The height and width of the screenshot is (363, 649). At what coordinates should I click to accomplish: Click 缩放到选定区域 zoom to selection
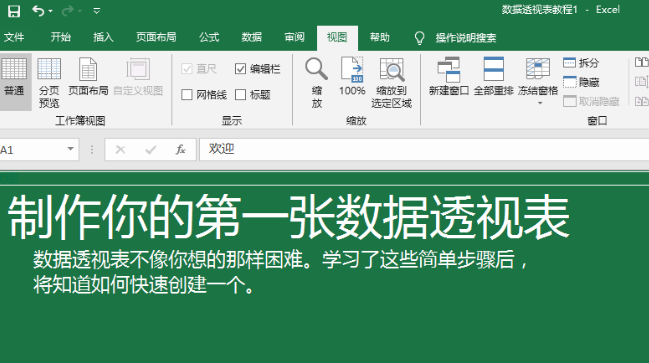tap(392, 82)
